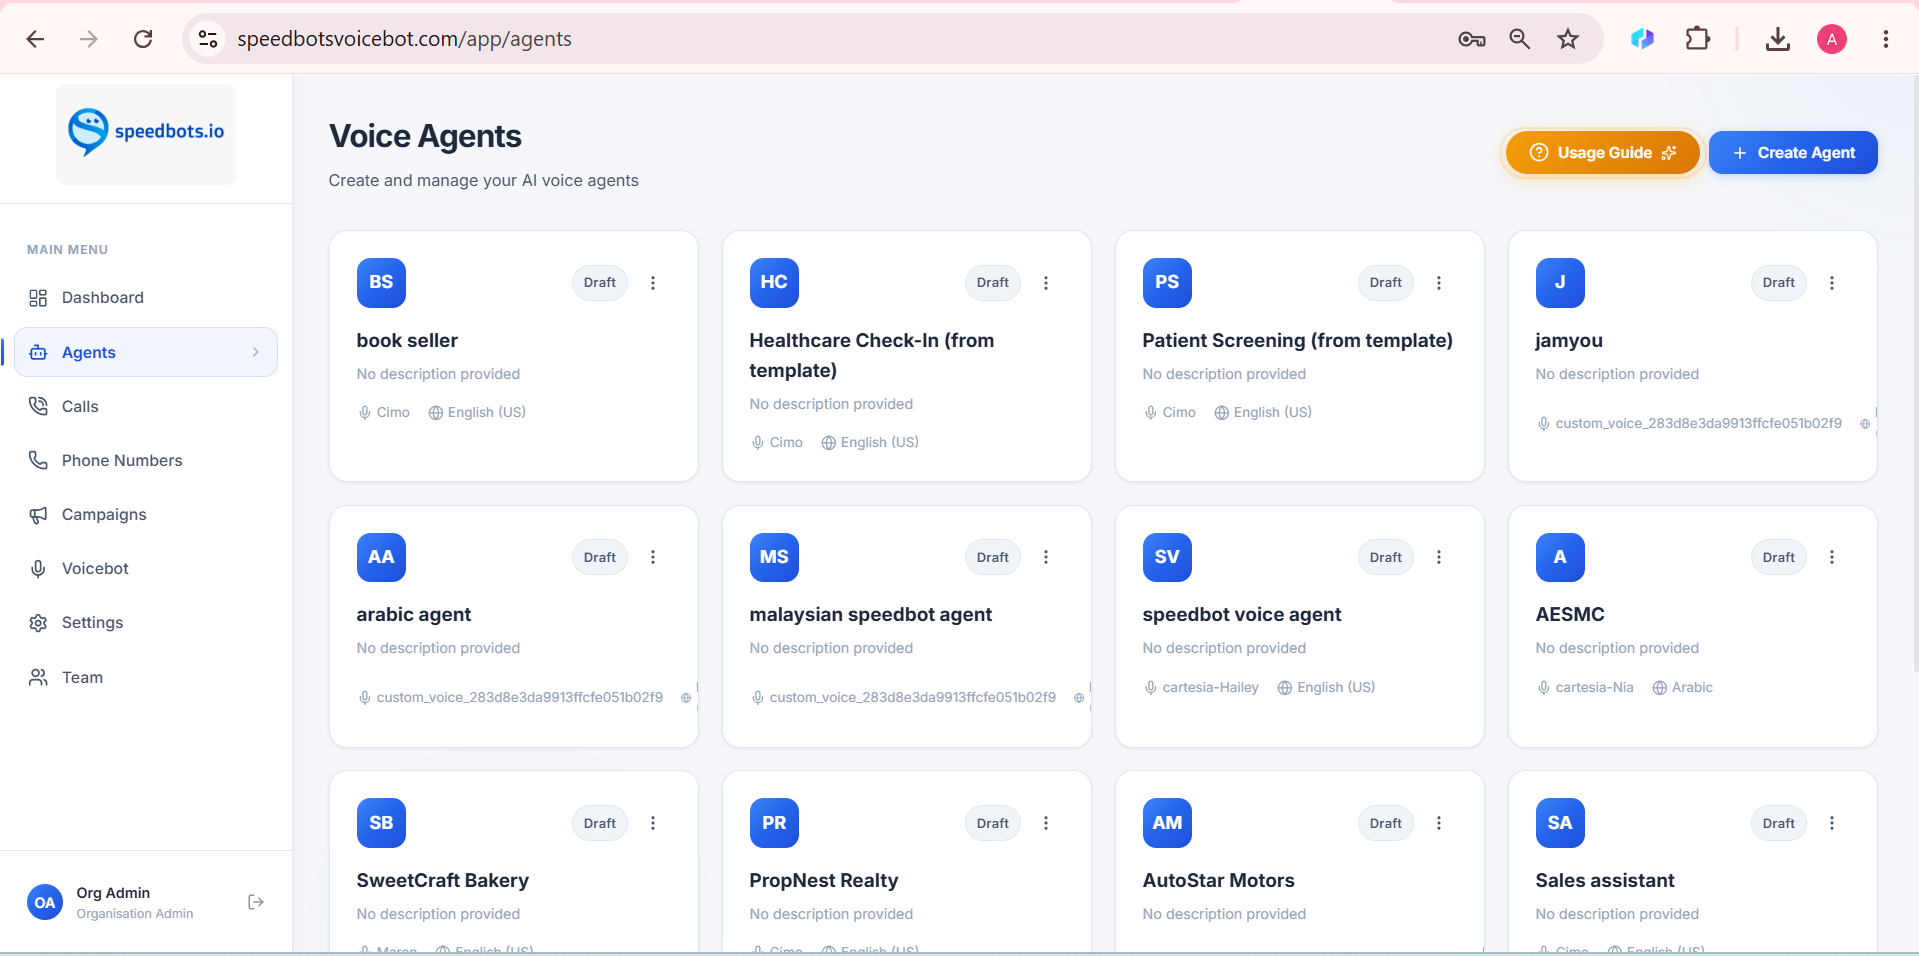Image resolution: width=1919 pixels, height=956 pixels.
Task: Open options menu for SweetCraft Bakery
Action: point(653,823)
